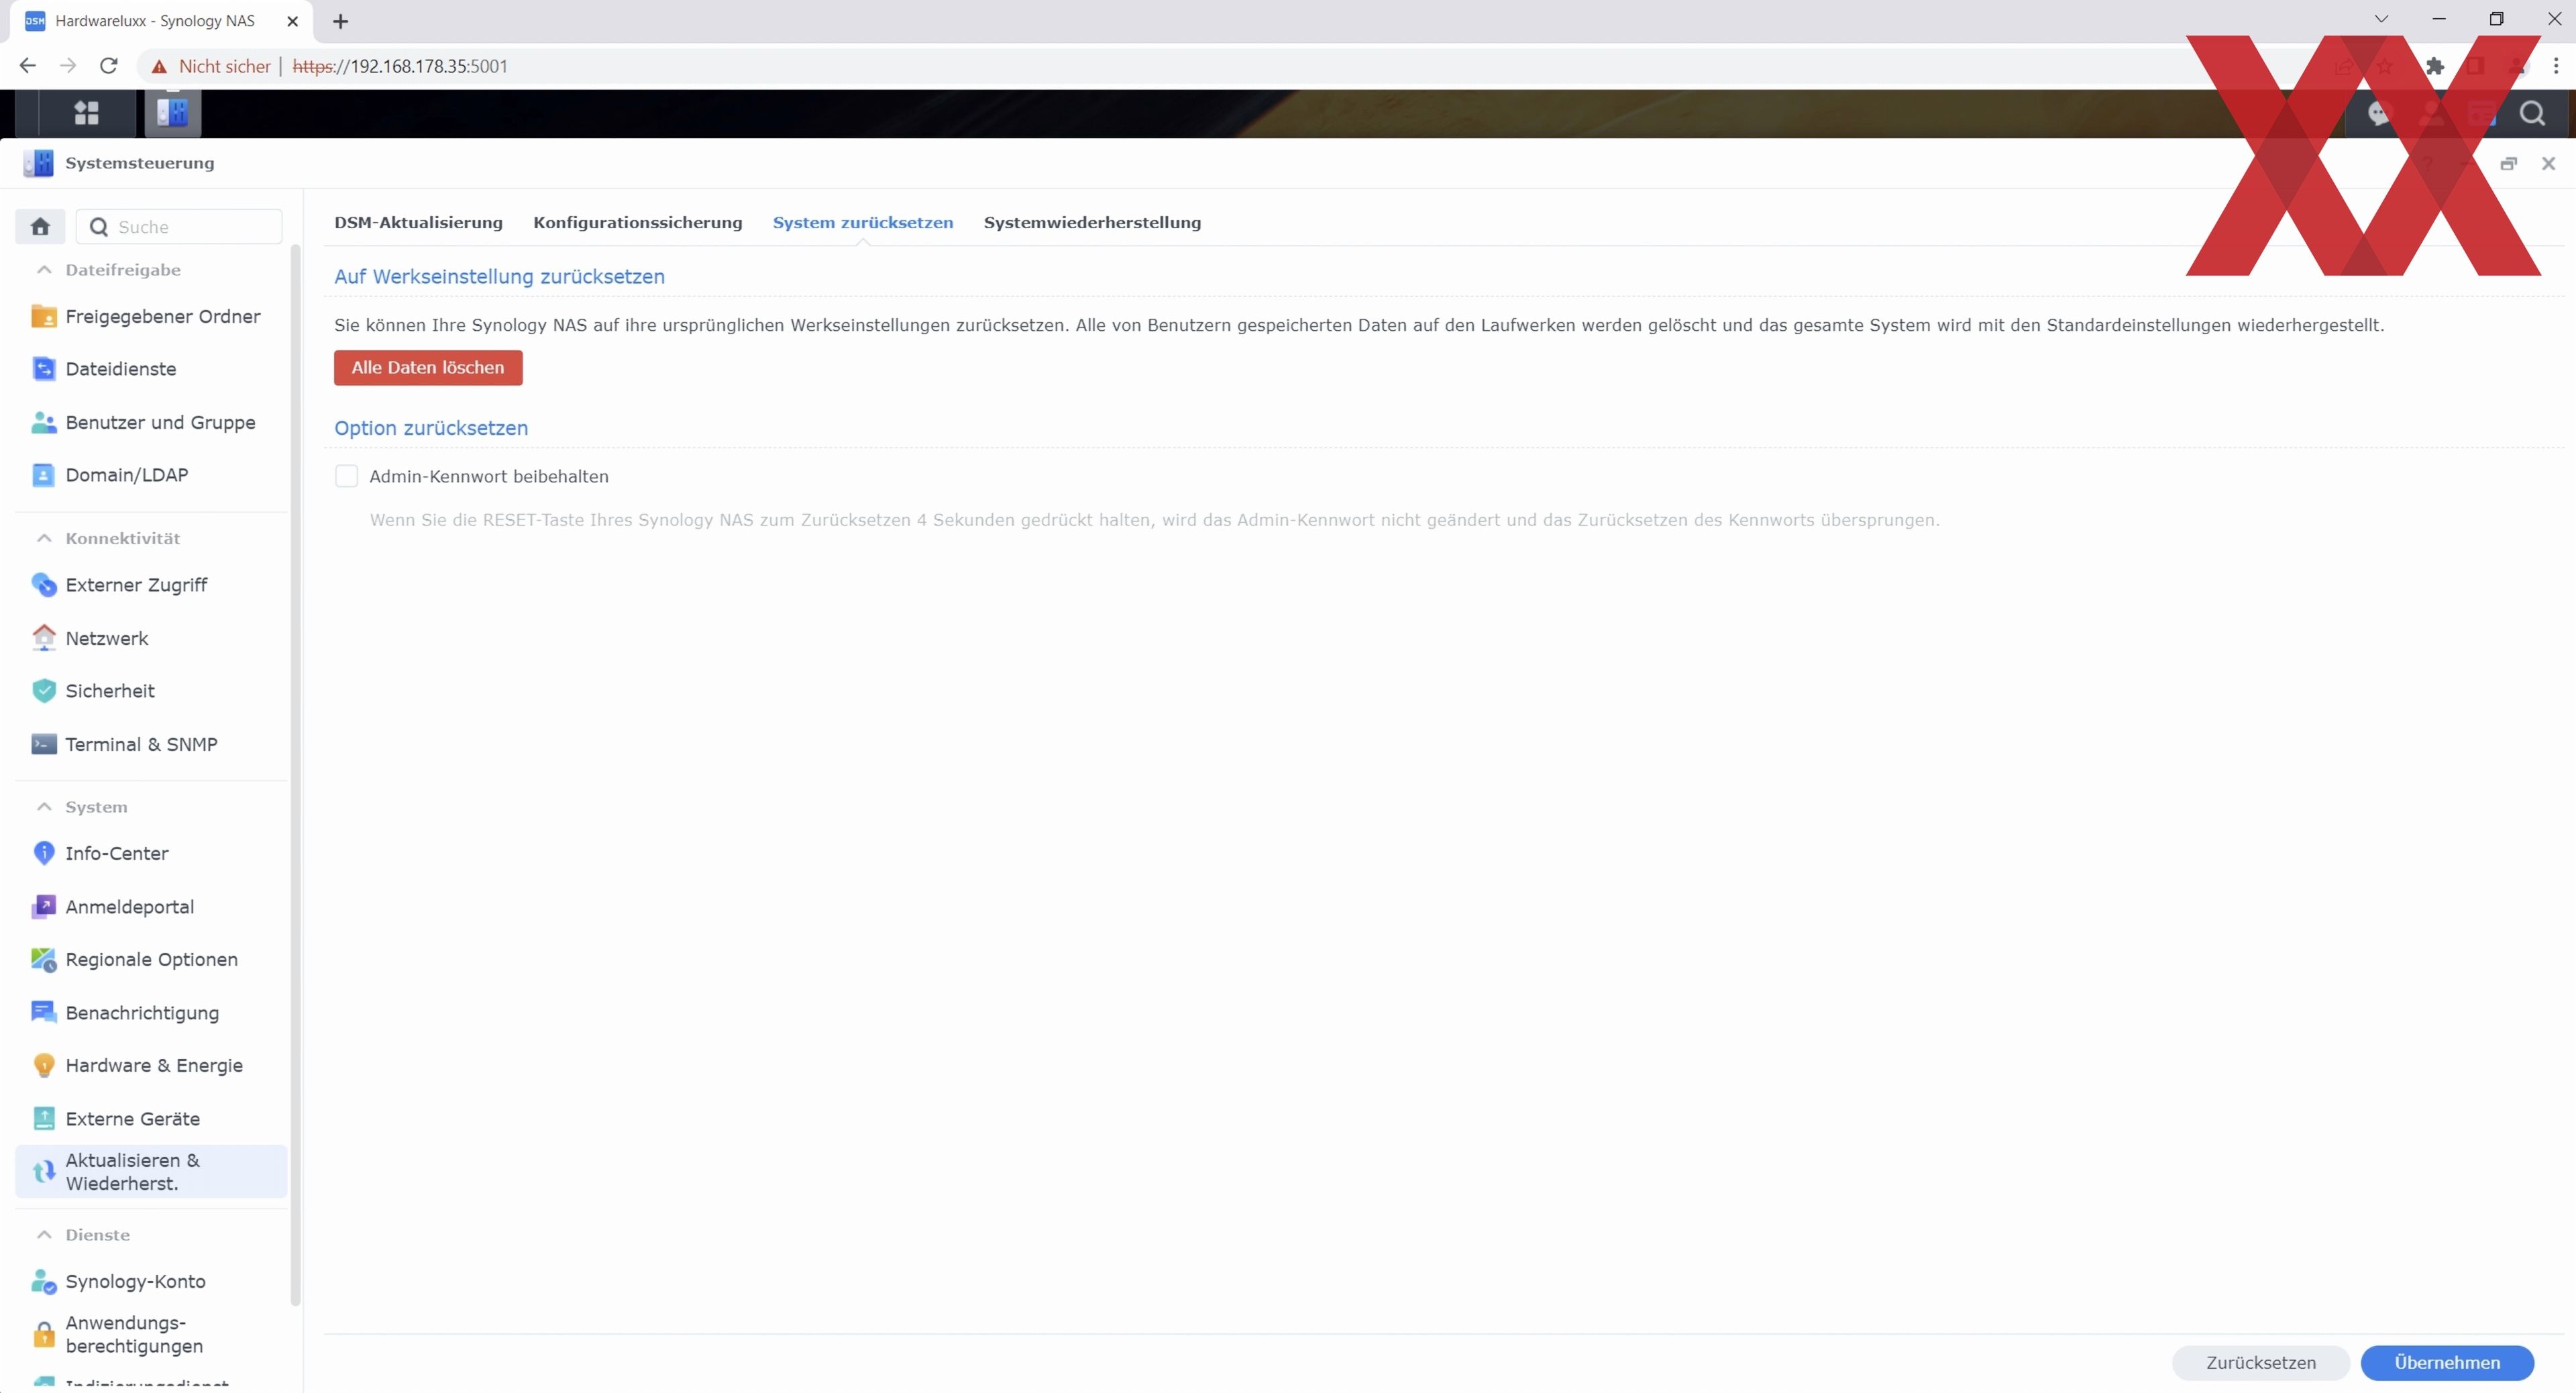Go to Control Panel home icon
Image resolution: width=2576 pixels, height=1393 pixels.
[x=40, y=227]
